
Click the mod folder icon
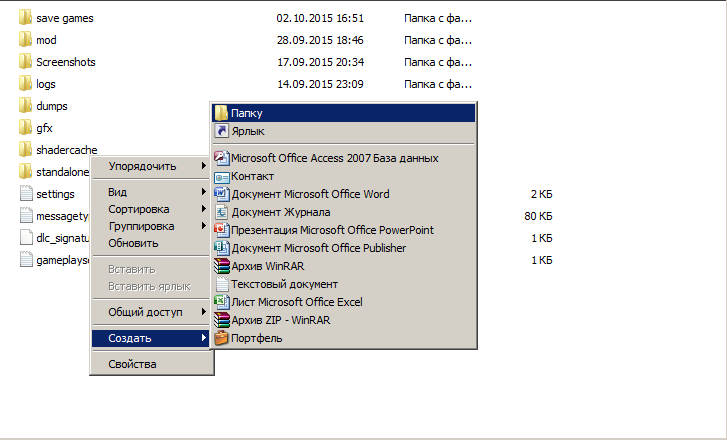26,40
